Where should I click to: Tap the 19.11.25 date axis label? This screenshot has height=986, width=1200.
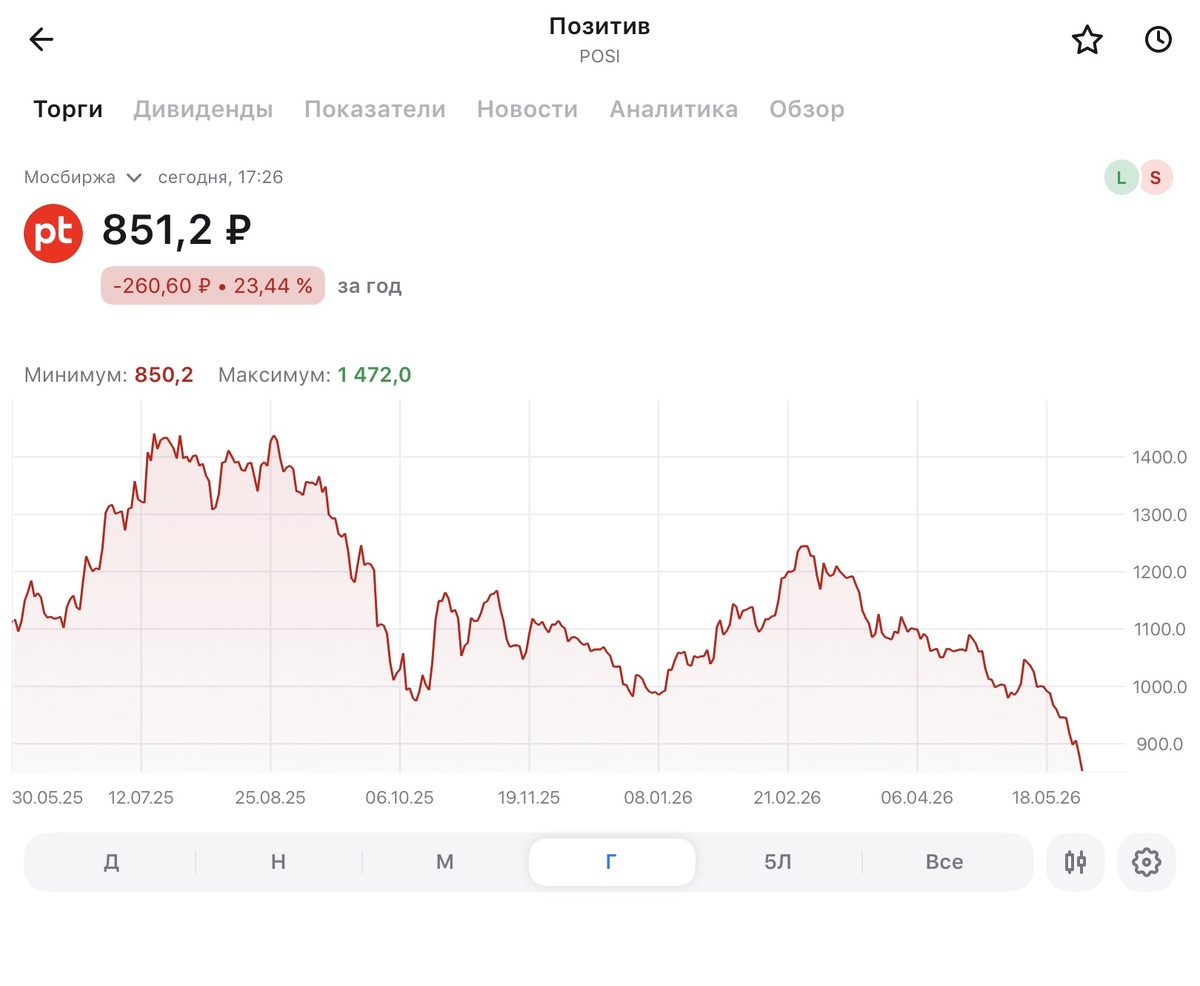529,798
